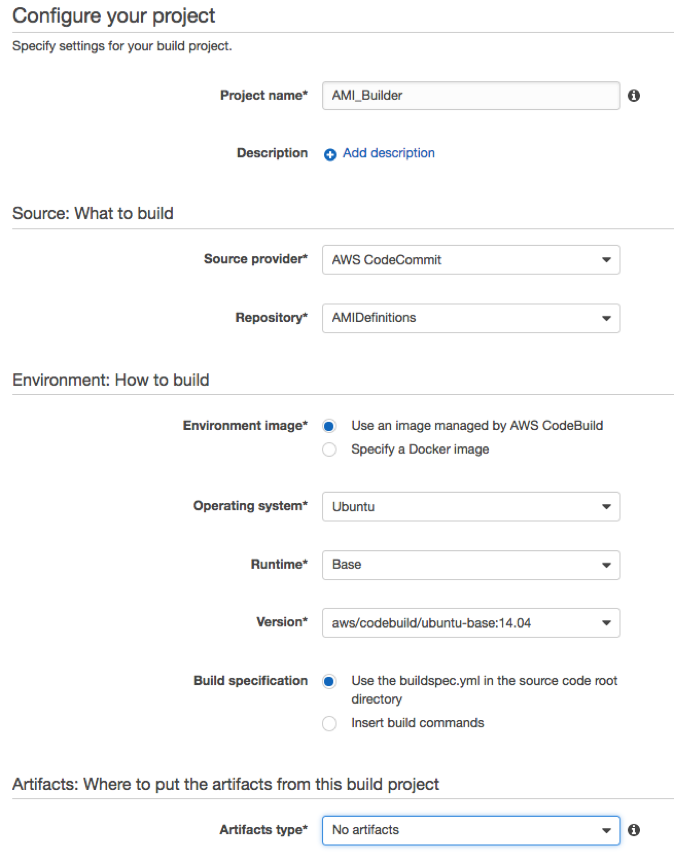The height and width of the screenshot is (863, 674).
Task: Select Insert build commands
Action: (x=329, y=722)
